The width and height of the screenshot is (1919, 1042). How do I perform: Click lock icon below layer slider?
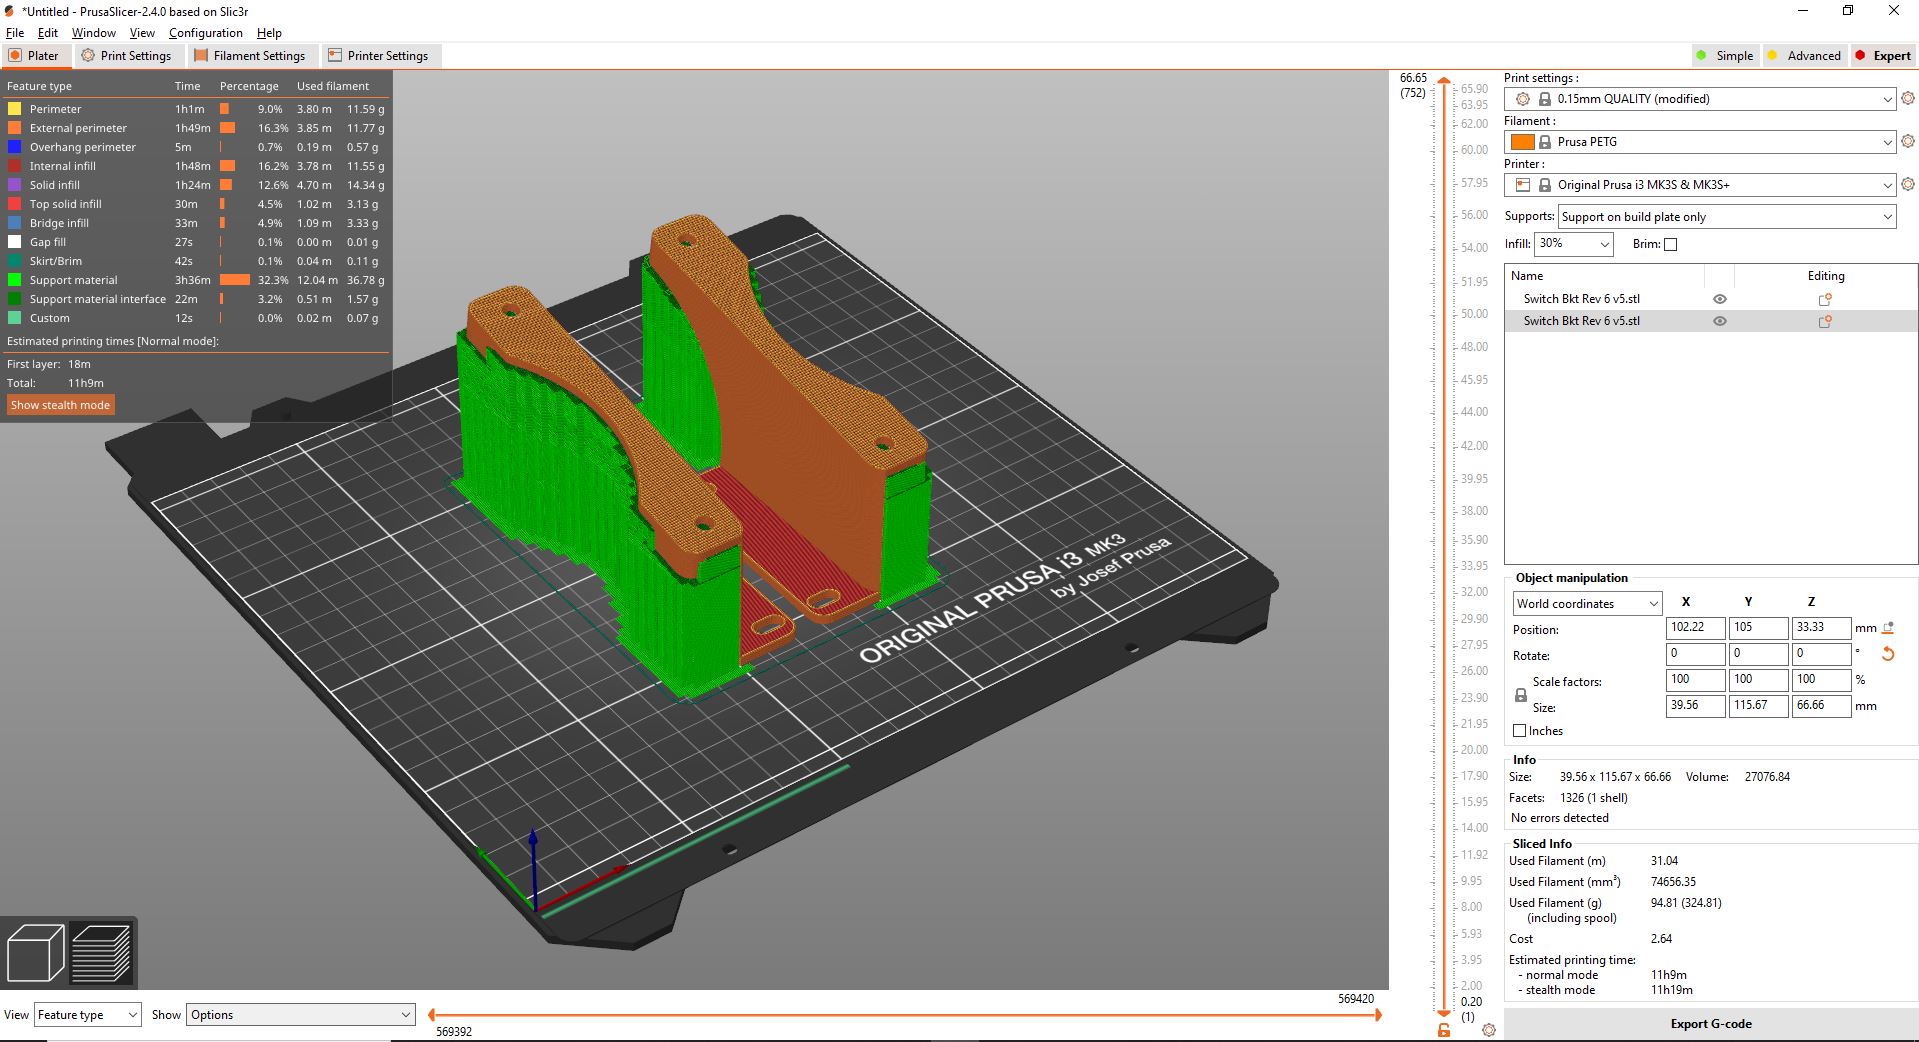(1444, 1030)
